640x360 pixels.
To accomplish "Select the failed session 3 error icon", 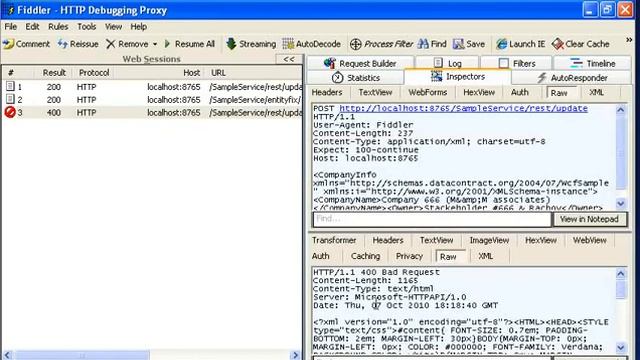I will click(x=10, y=112).
